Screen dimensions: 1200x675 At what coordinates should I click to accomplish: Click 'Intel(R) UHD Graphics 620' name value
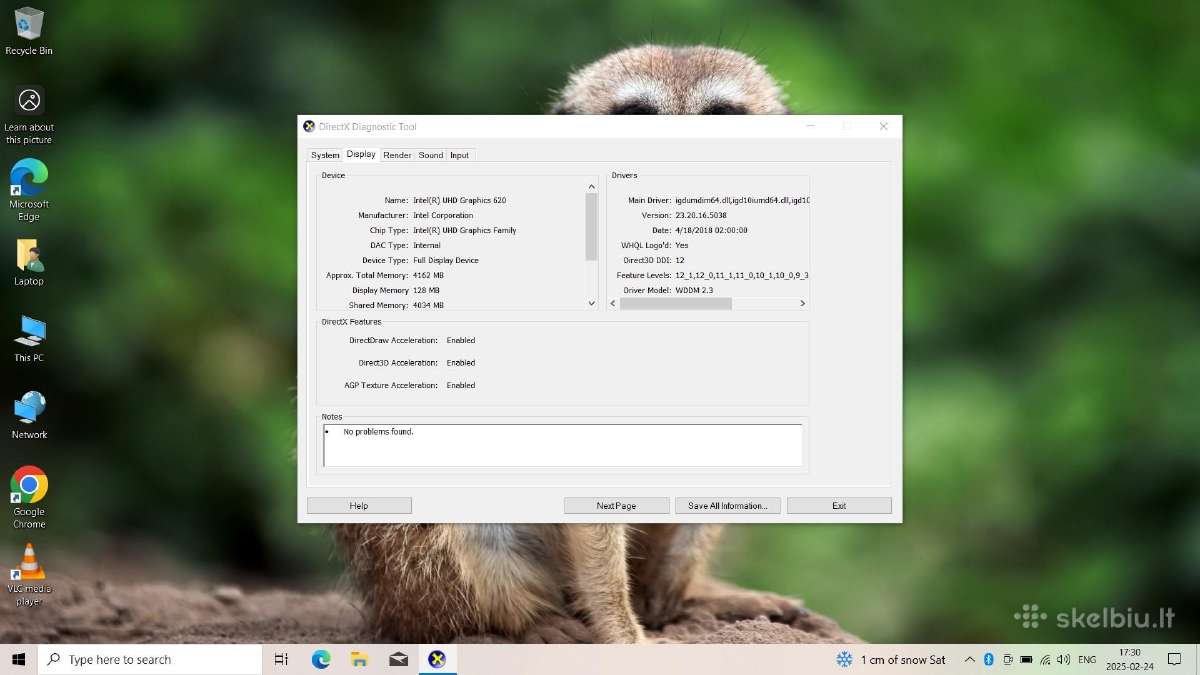459,200
